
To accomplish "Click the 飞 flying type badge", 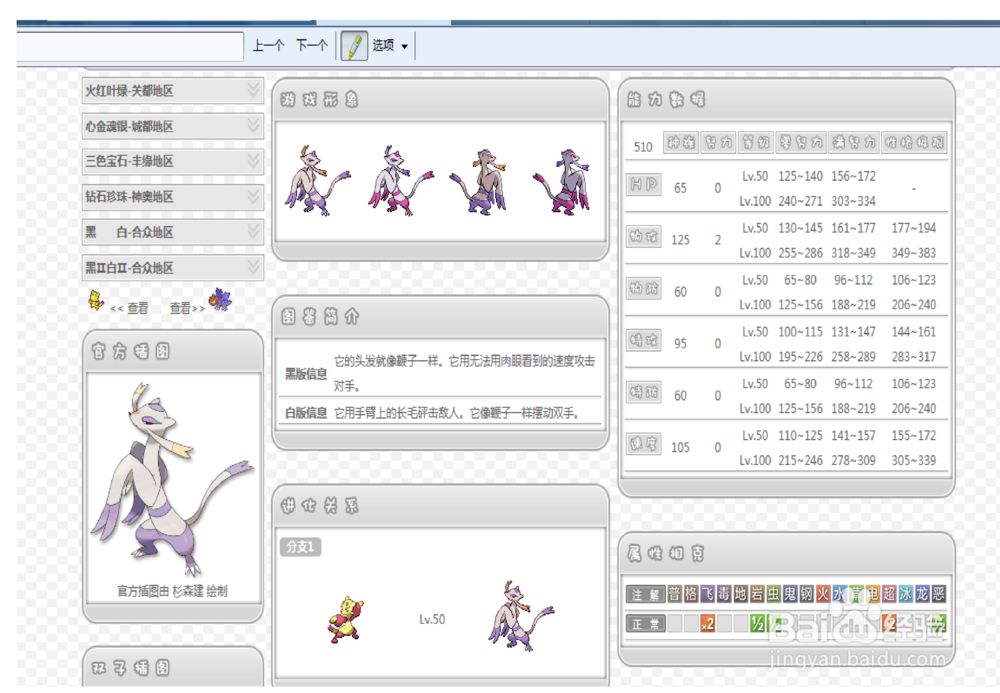I will 708,594.
